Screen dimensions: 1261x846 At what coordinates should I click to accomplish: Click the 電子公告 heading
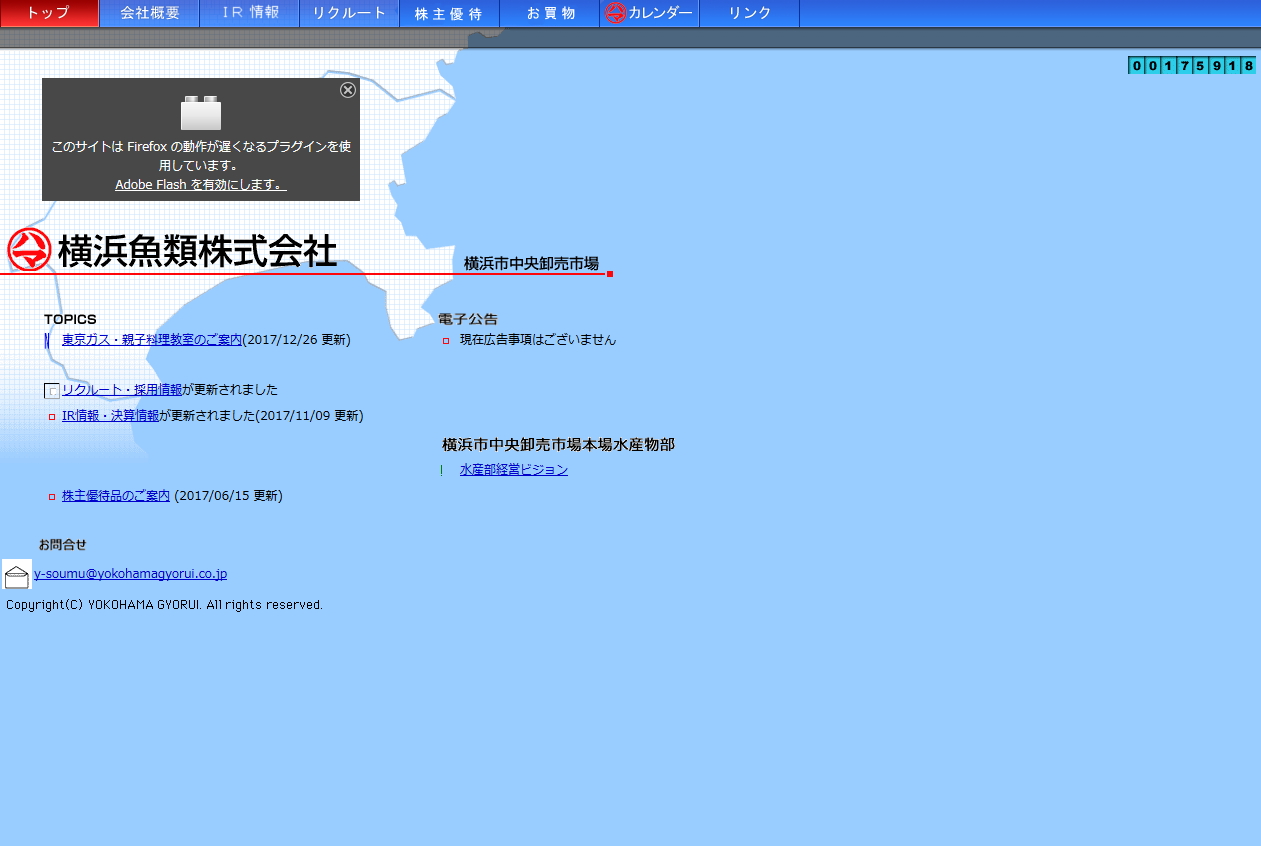coord(468,319)
